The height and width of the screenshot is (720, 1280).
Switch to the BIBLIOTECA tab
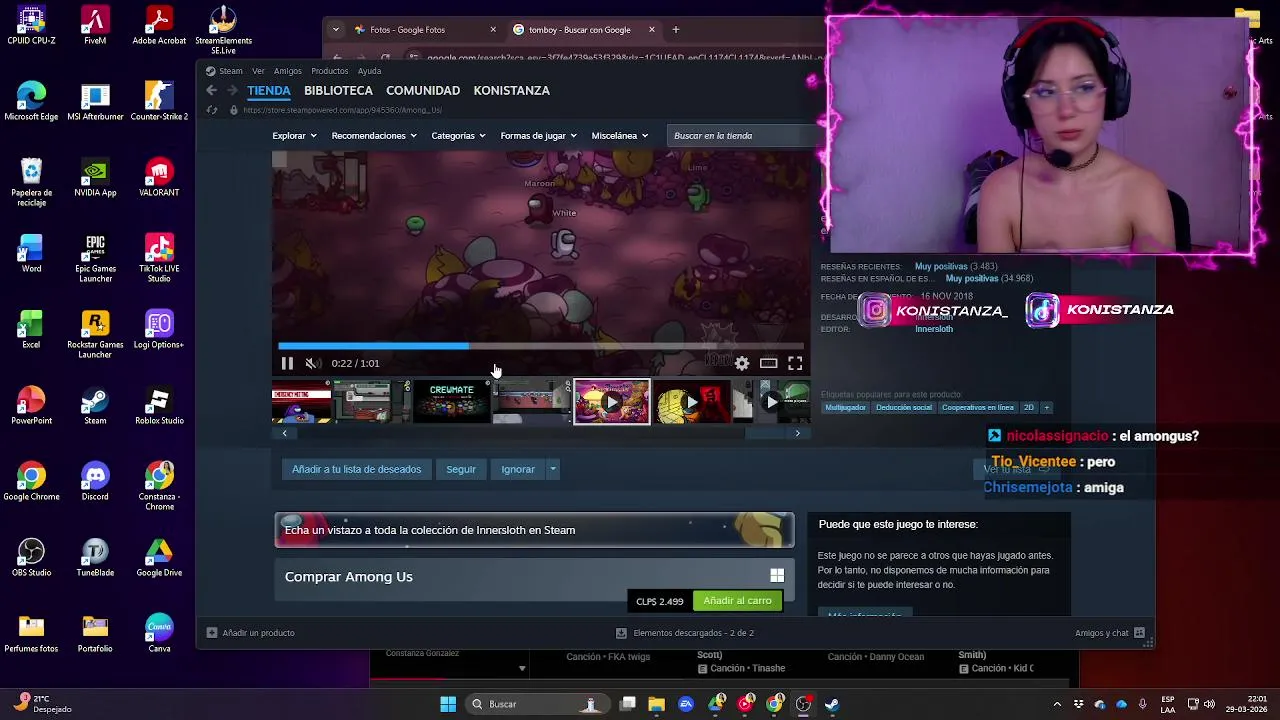(338, 90)
